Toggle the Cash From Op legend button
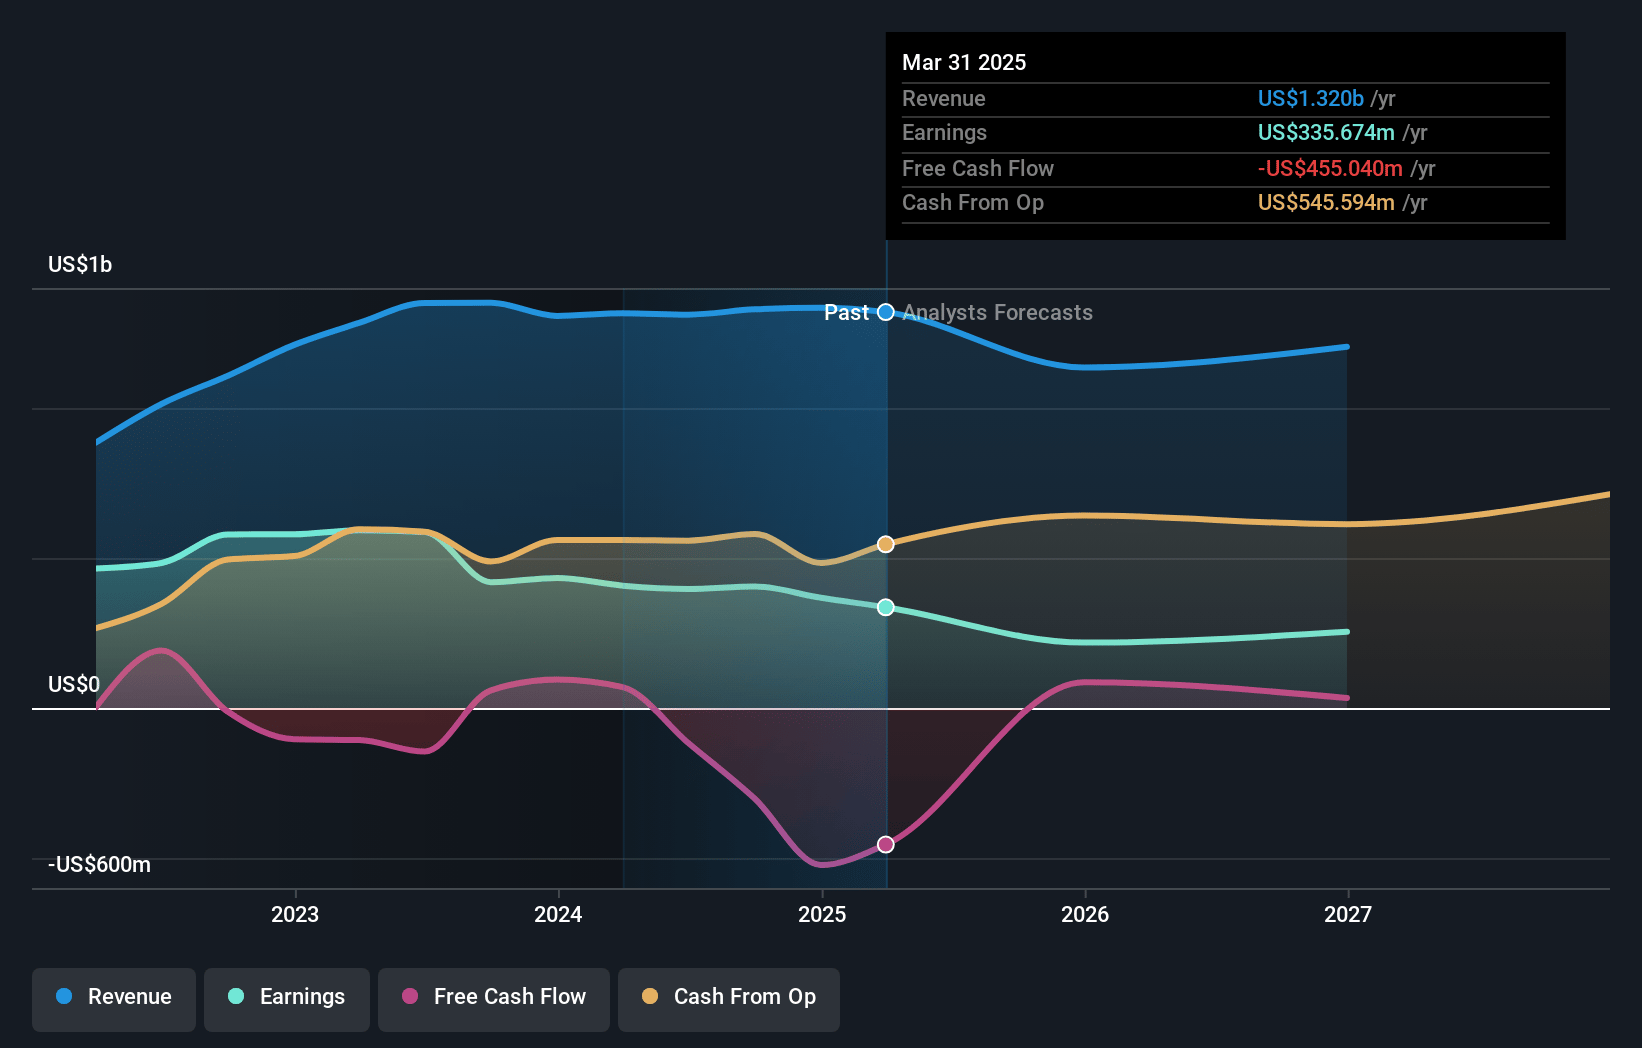The image size is (1642, 1048). (x=729, y=999)
